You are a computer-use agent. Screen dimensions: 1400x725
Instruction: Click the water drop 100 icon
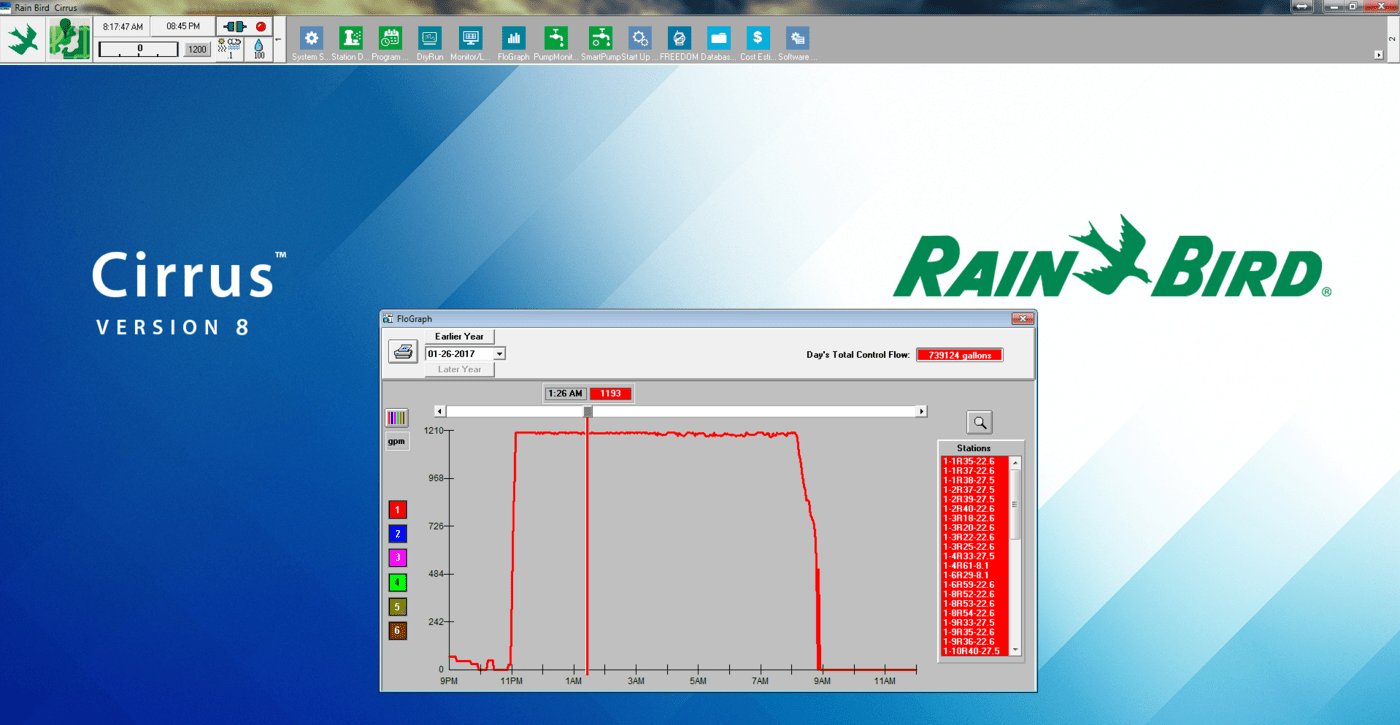(x=260, y=48)
